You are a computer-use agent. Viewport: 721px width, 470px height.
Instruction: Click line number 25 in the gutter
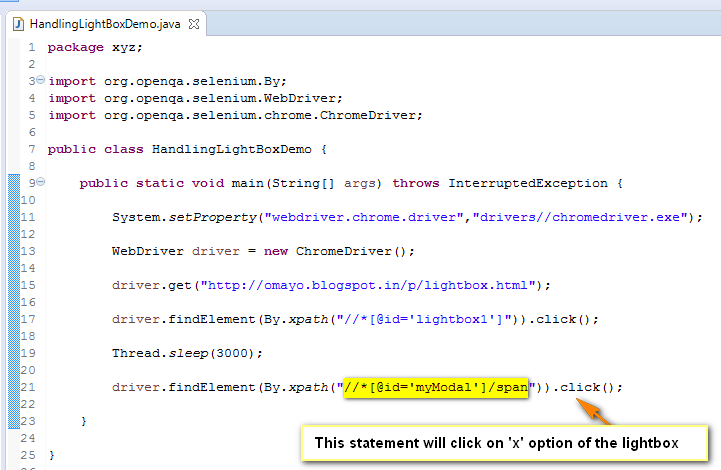click(28, 455)
